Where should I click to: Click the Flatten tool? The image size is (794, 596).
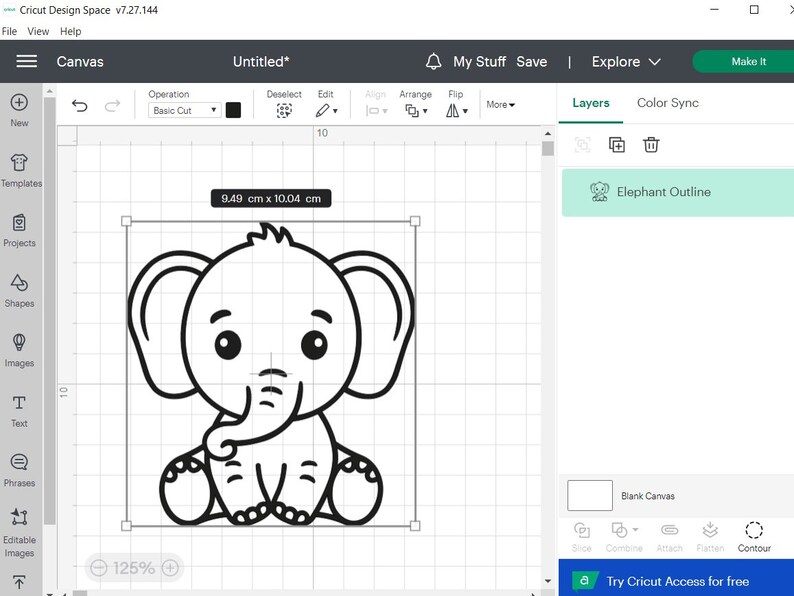(x=710, y=537)
